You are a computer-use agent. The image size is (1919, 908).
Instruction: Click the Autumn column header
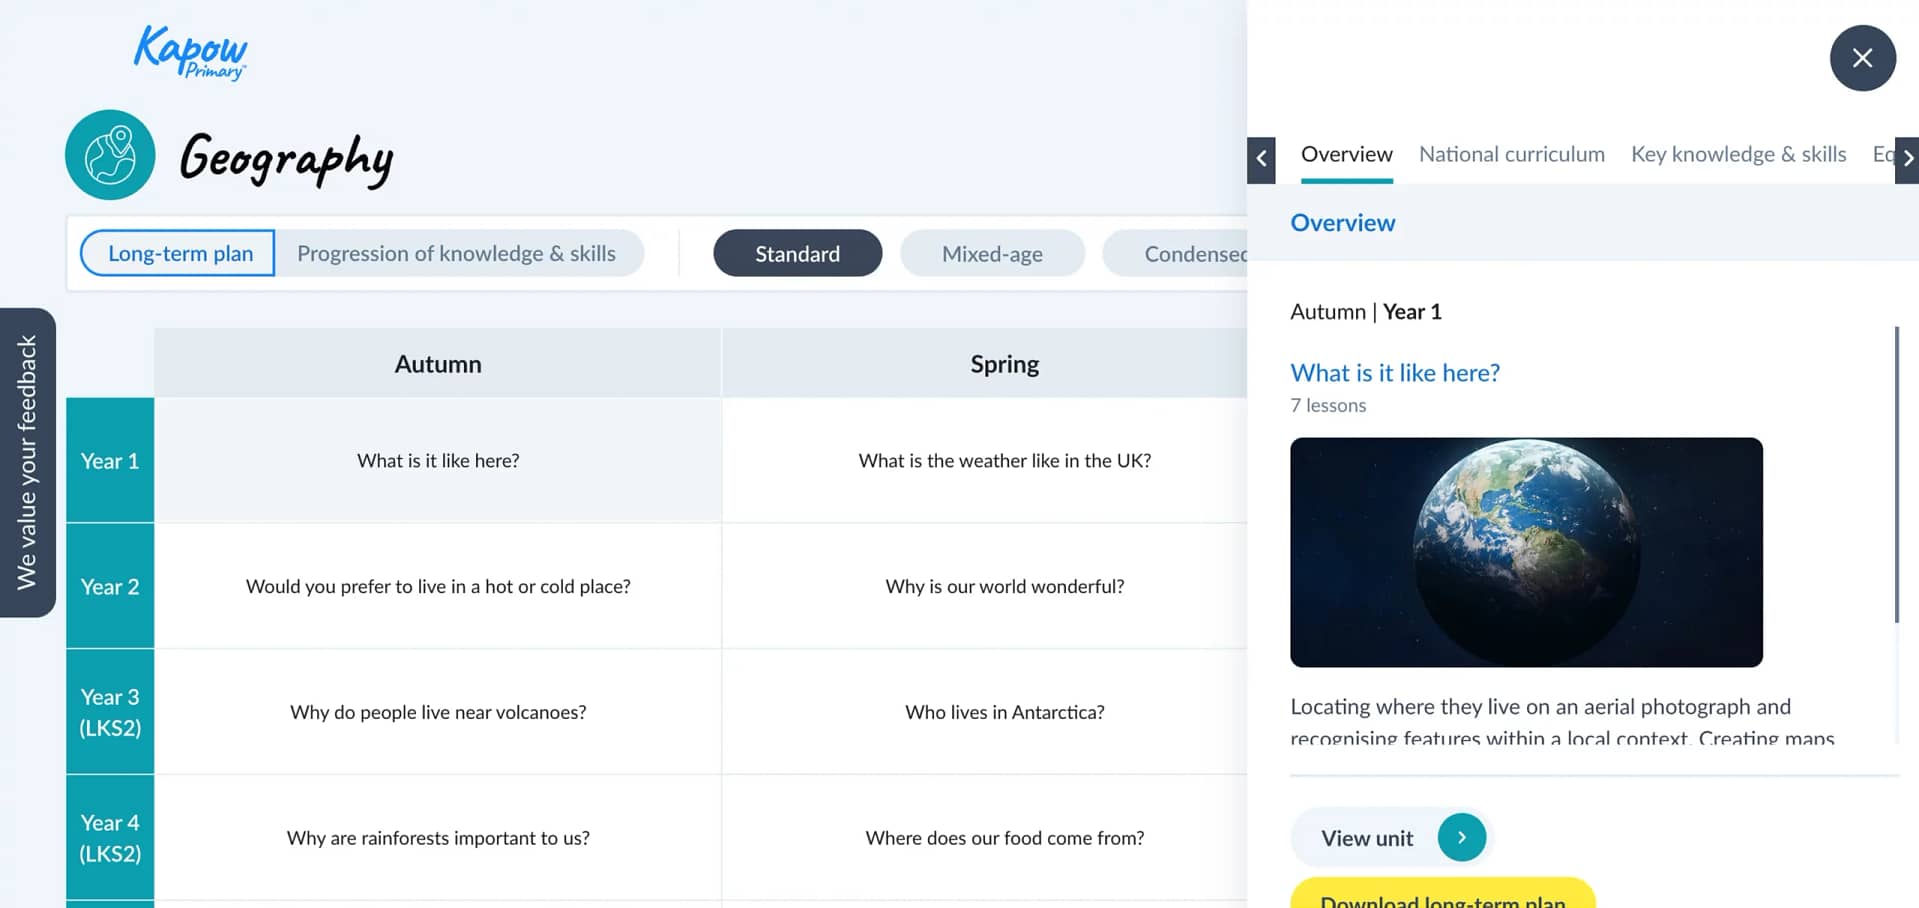click(438, 363)
